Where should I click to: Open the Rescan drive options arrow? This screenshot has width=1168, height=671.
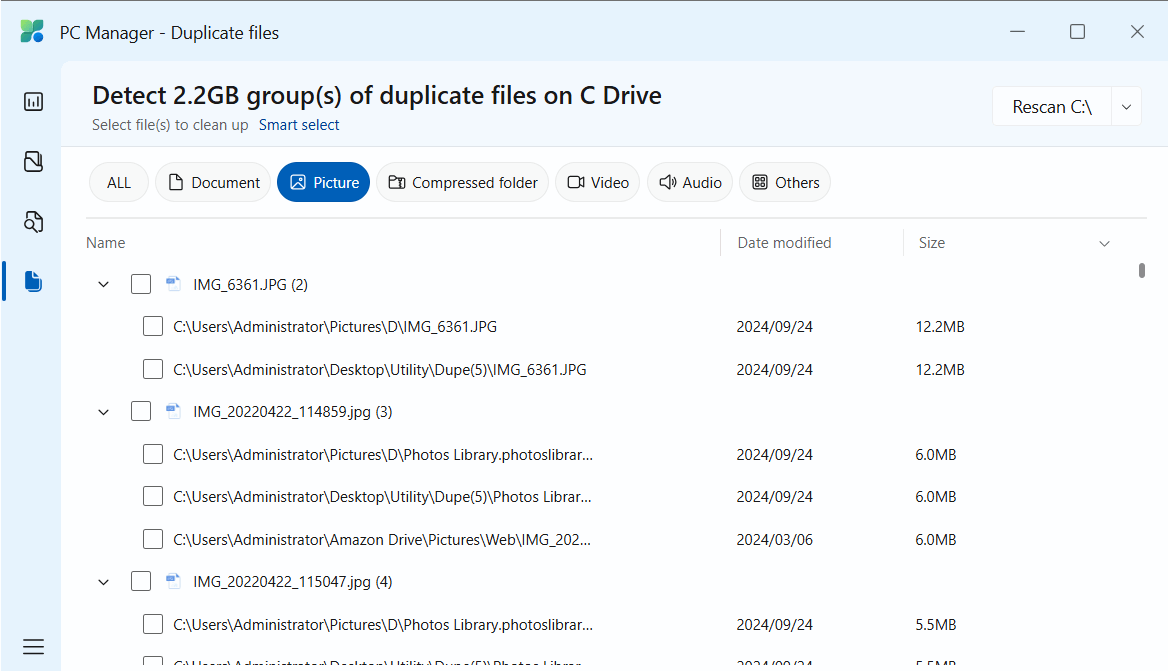coord(1125,106)
